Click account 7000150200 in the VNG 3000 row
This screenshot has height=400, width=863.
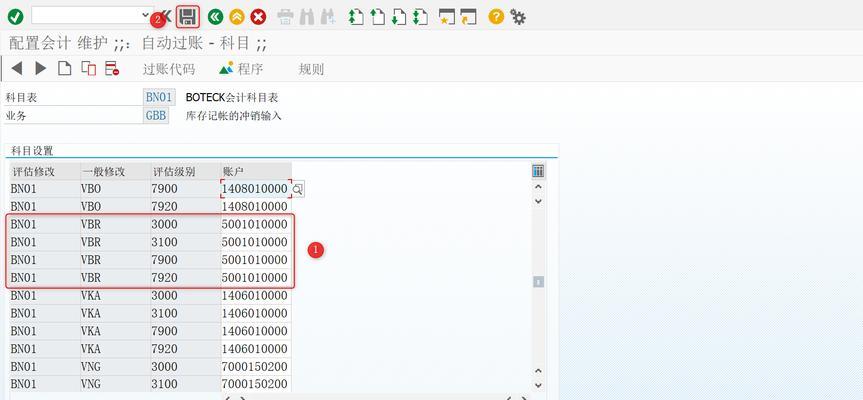(x=256, y=366)
